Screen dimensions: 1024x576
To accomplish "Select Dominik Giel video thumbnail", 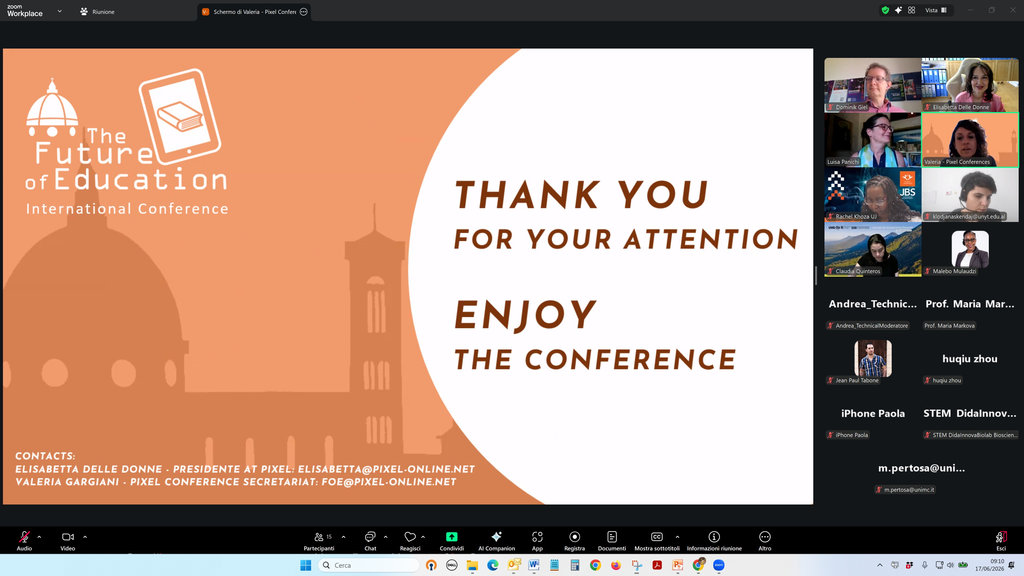I will point(872,85).
